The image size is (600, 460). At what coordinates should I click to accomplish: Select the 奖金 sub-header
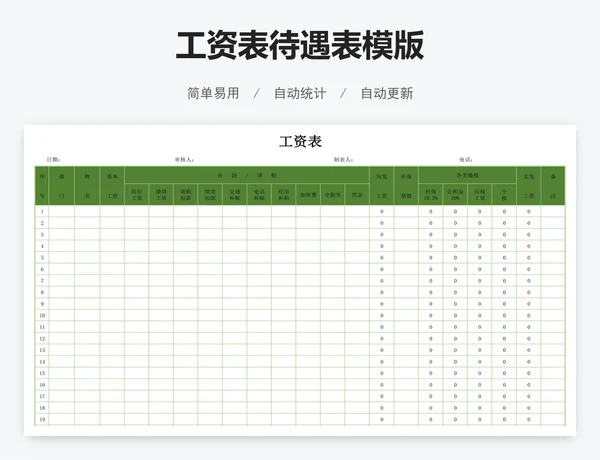pos(357,194)
